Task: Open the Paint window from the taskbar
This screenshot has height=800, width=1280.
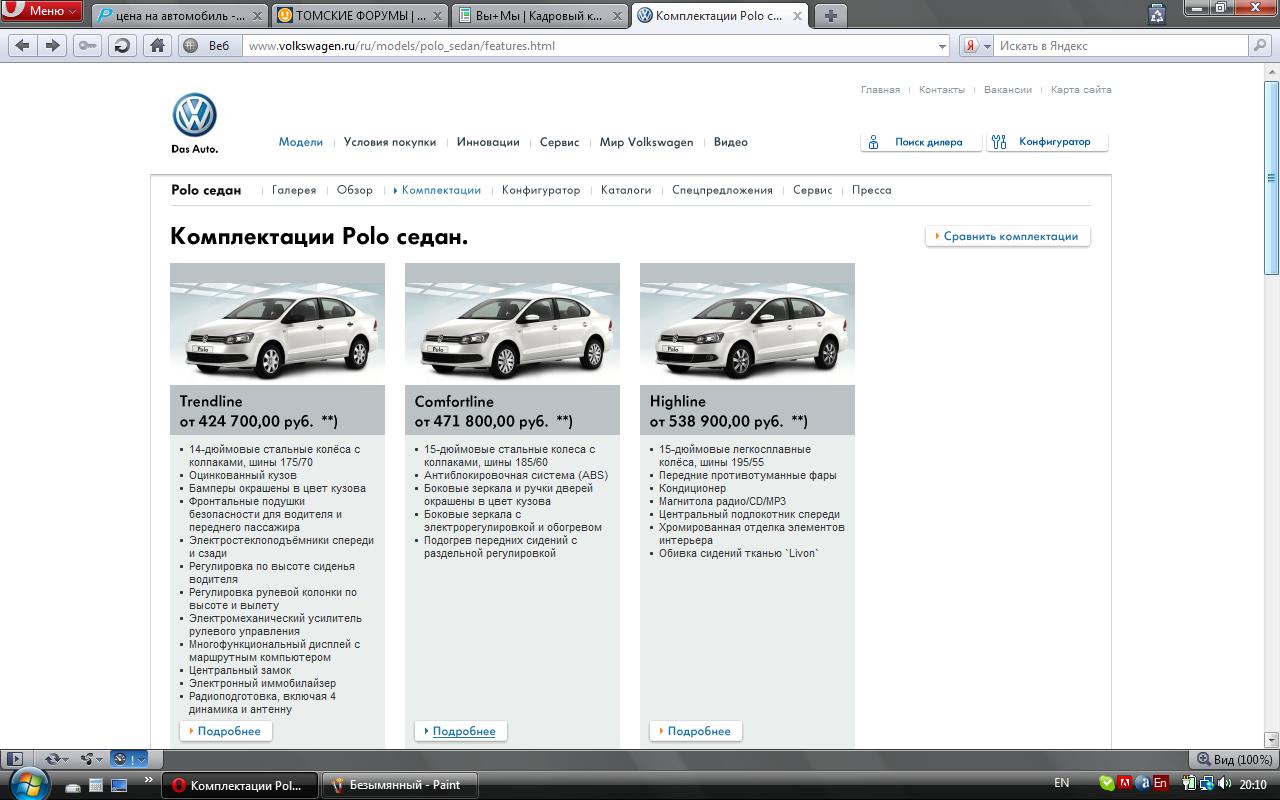Action: [398, 785]
